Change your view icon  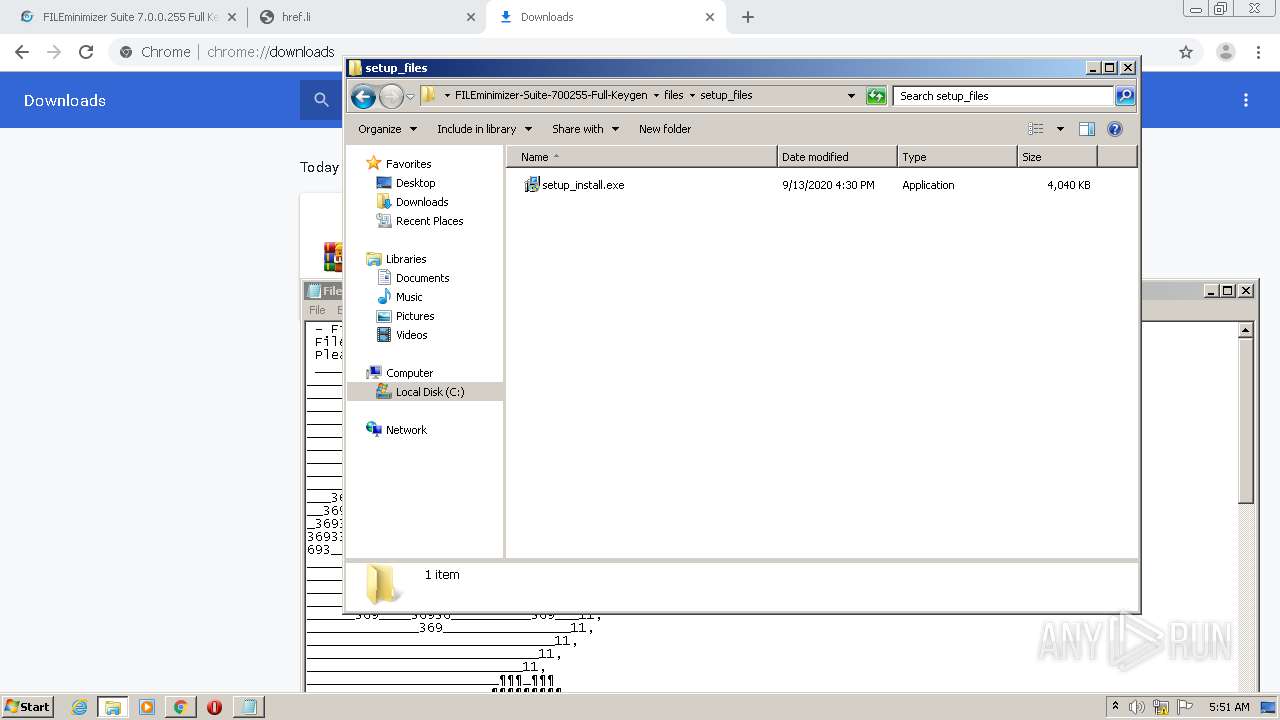pos(1036,129)
